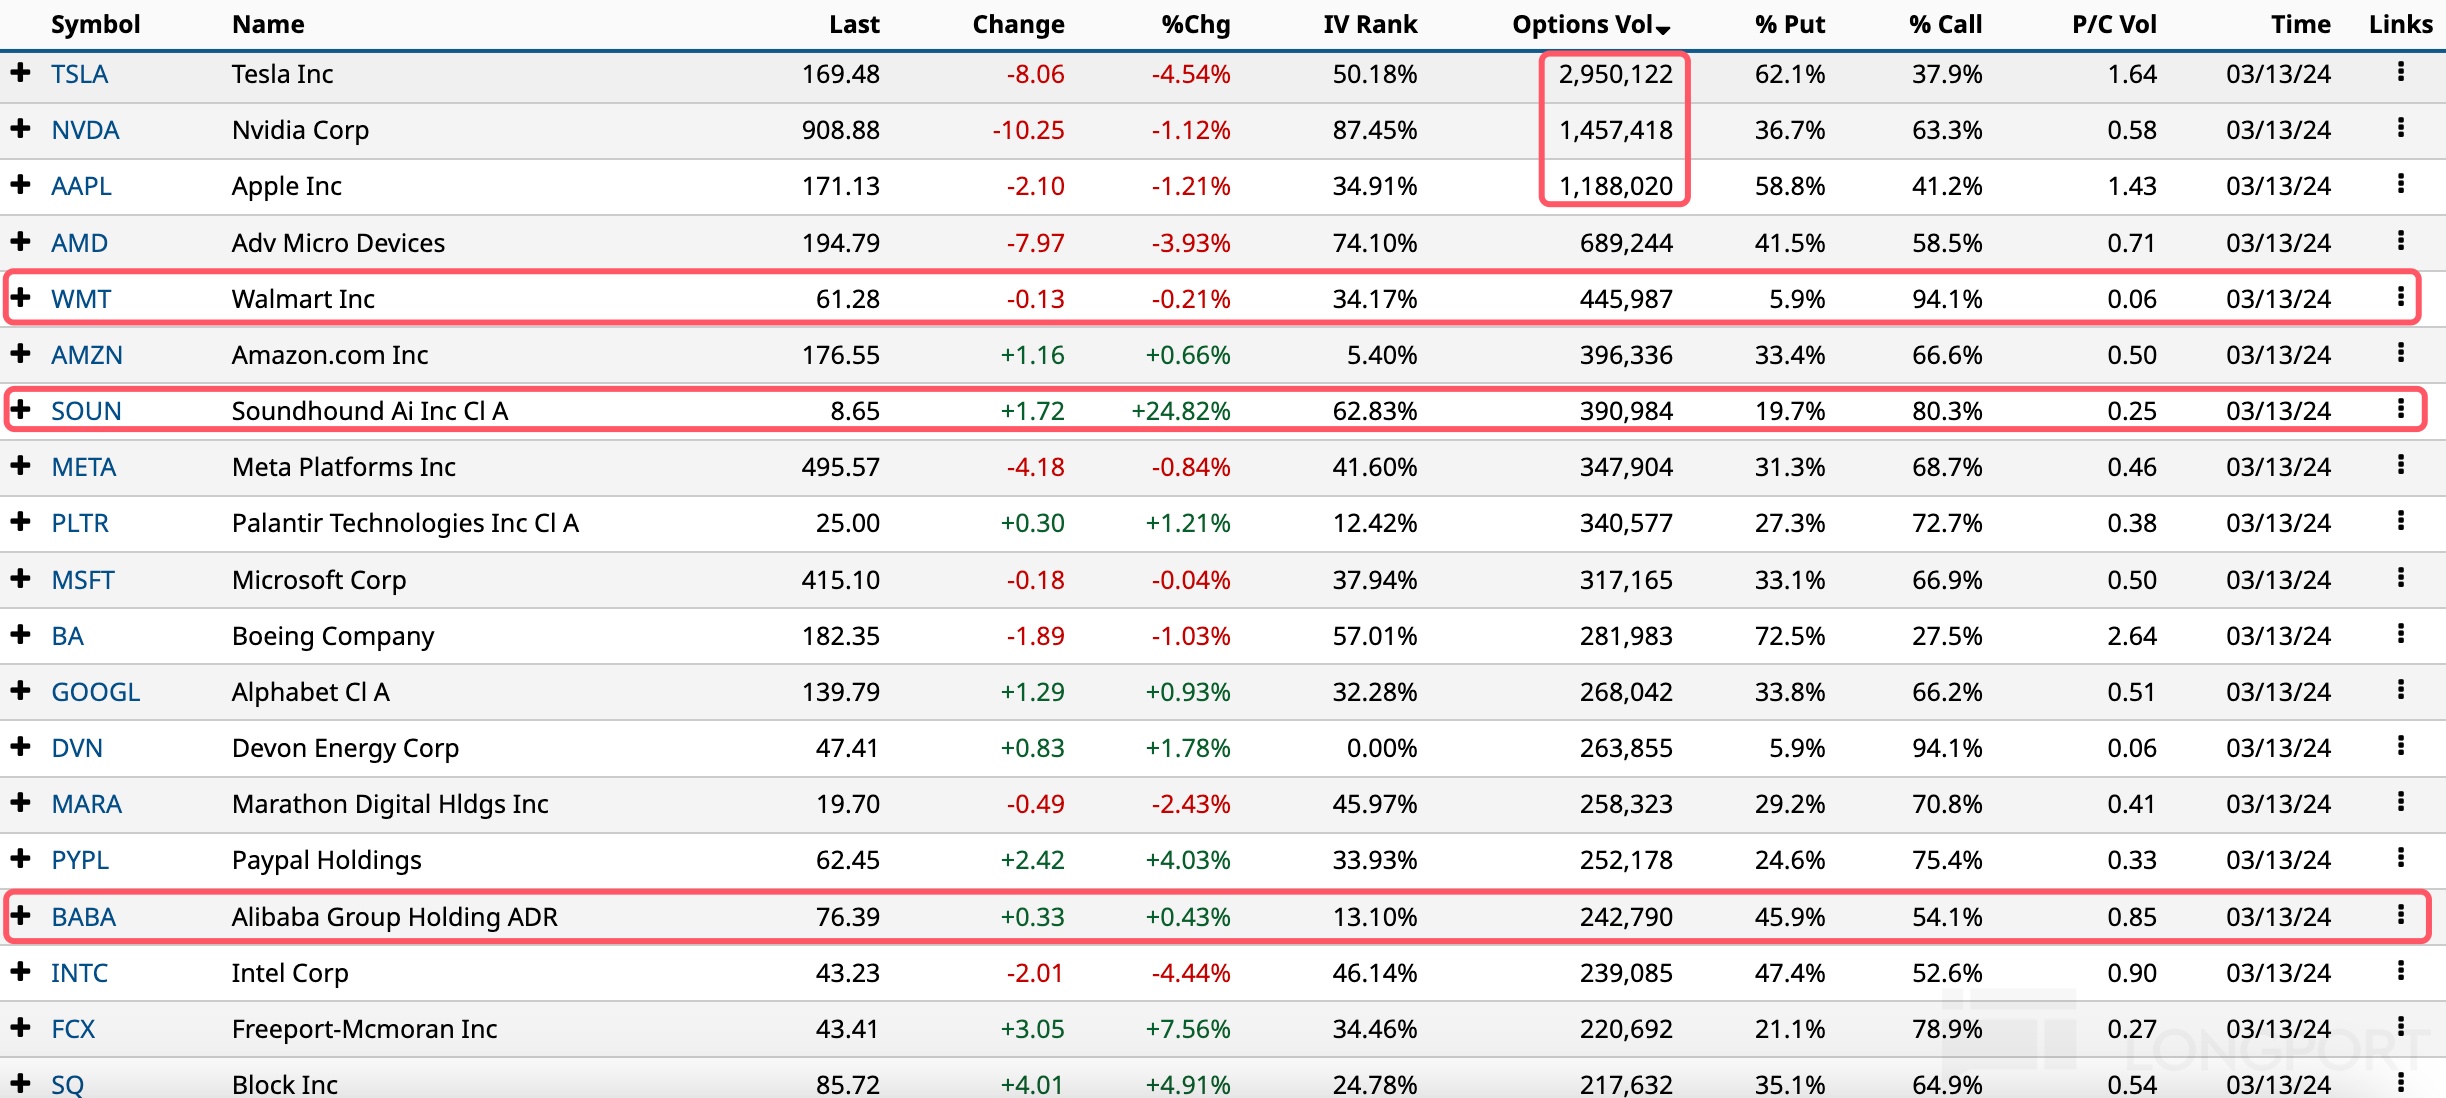
Task: Expand the GOOGL row plus icon
Action: pos(20,690)
